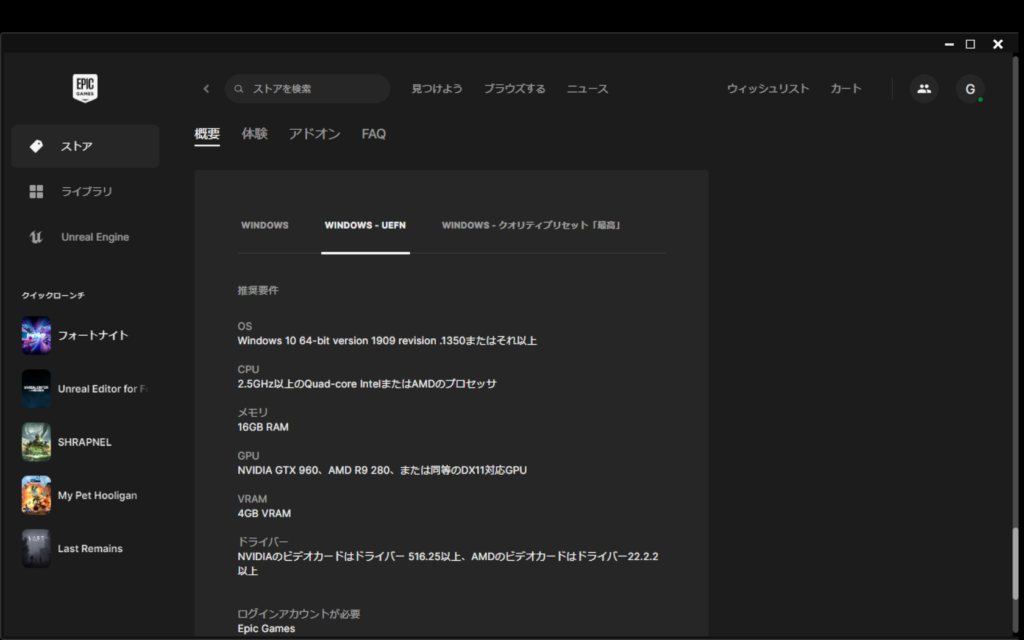The width and height of the screenshot is (1024, 640).
Task: Click the Epic Games login account value
Action: (266, 629)
